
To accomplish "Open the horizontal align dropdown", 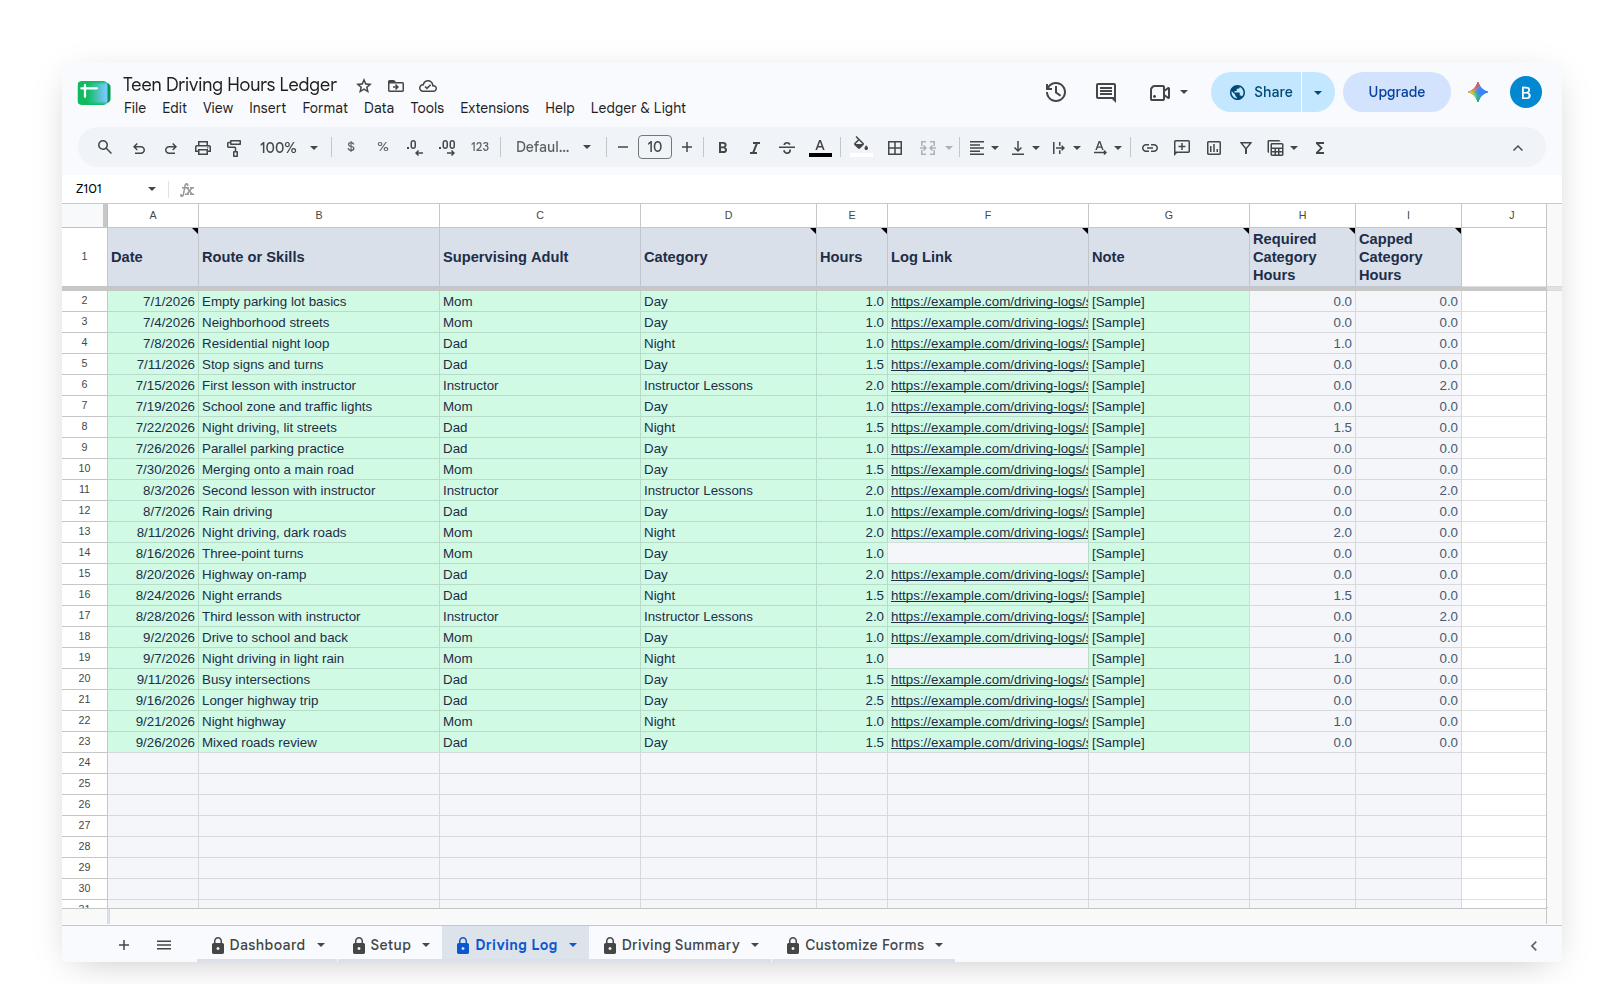I will [984, 148].
